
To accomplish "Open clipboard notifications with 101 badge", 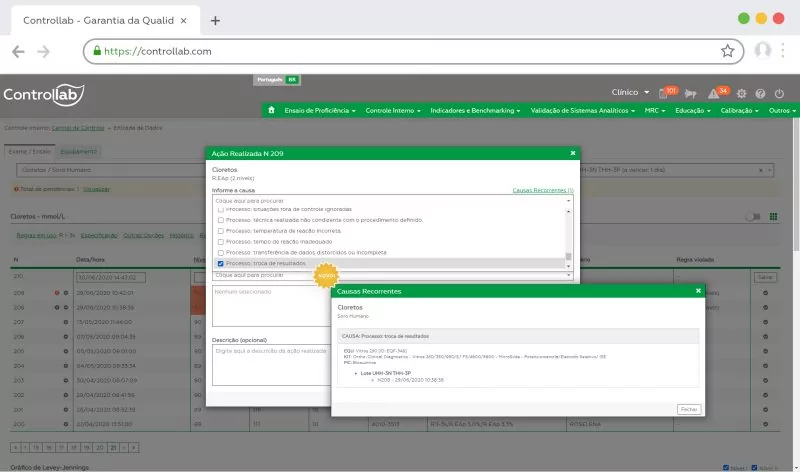I will [x=667, y=92].
